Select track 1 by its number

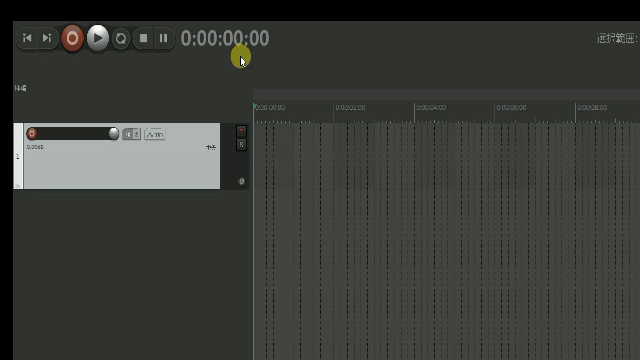coord(18,157)
